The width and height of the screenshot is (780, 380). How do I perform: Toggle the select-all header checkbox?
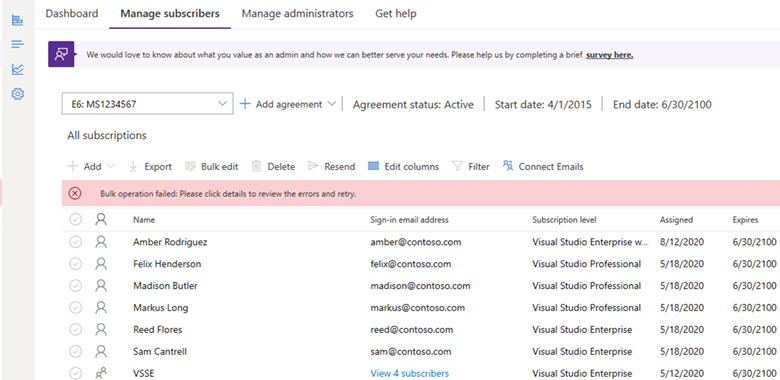coord(75,220)
